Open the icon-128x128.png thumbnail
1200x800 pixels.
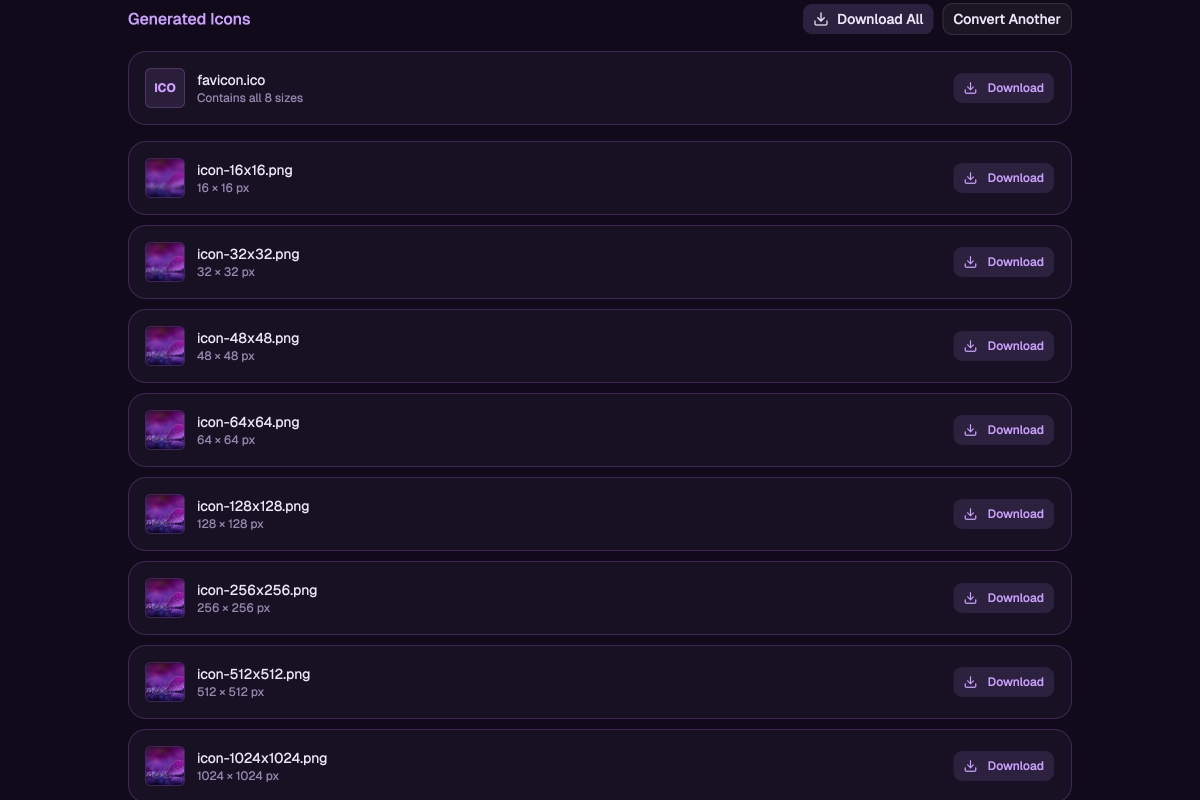pos(165,514)
